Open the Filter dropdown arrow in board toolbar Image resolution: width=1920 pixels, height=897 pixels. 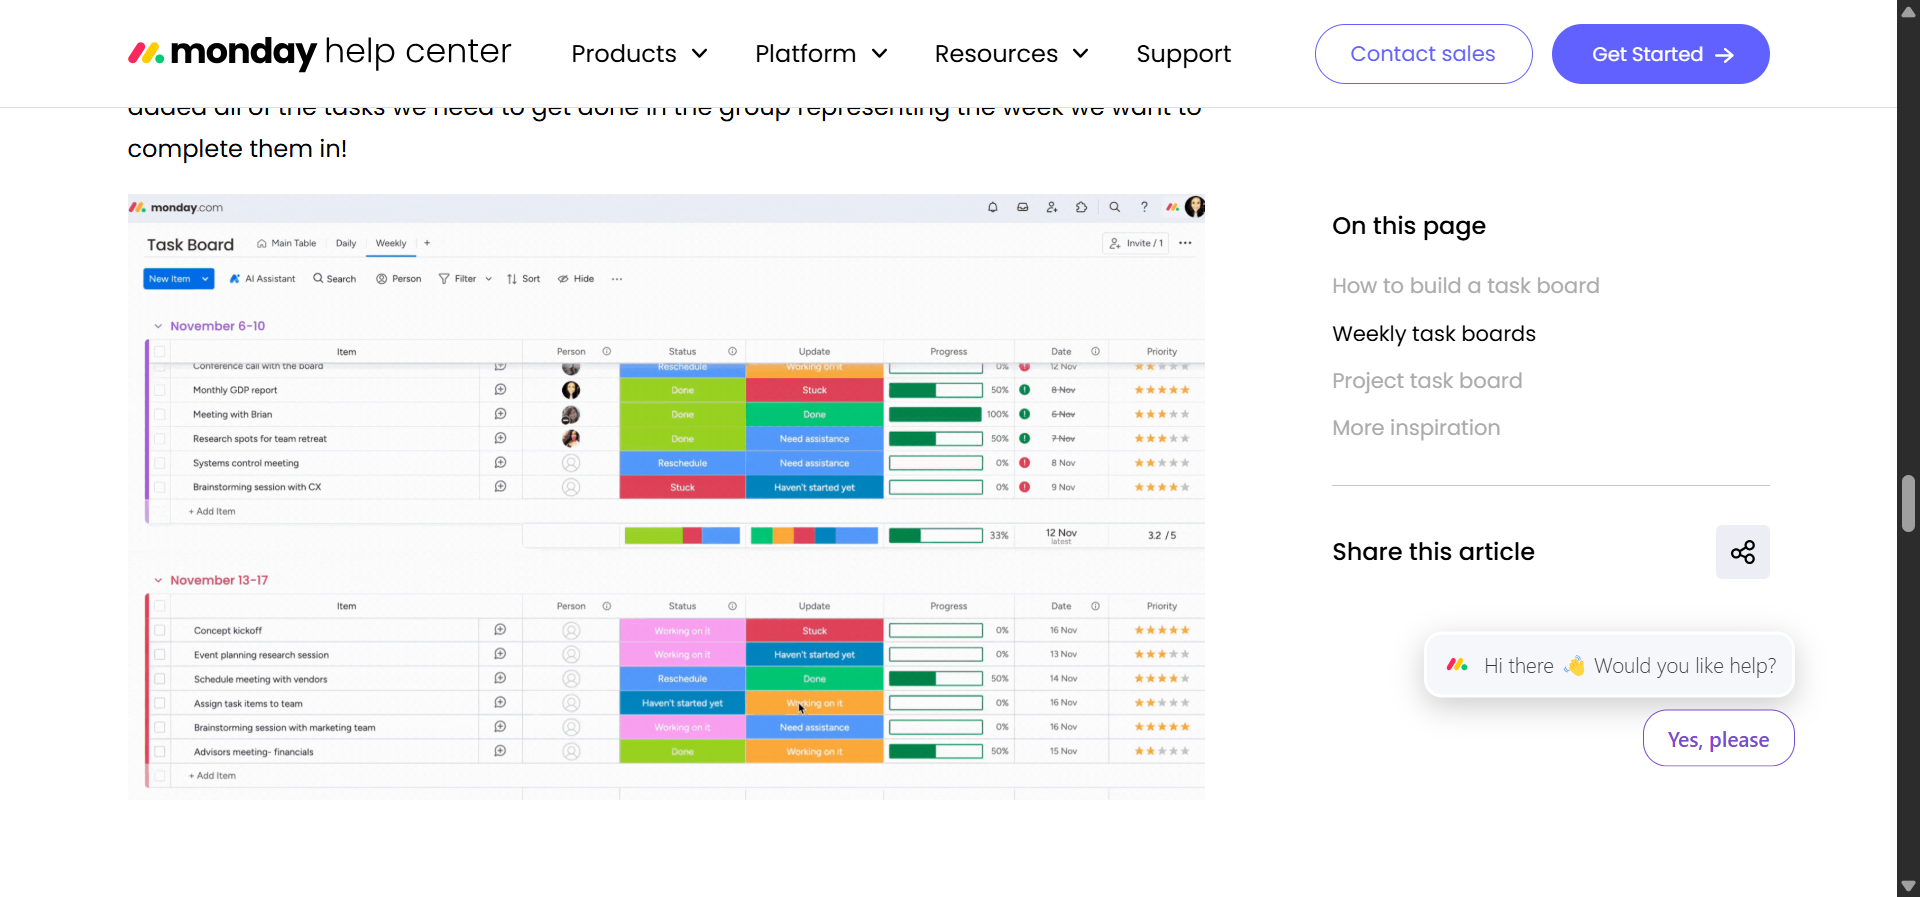tap(489, 279)
